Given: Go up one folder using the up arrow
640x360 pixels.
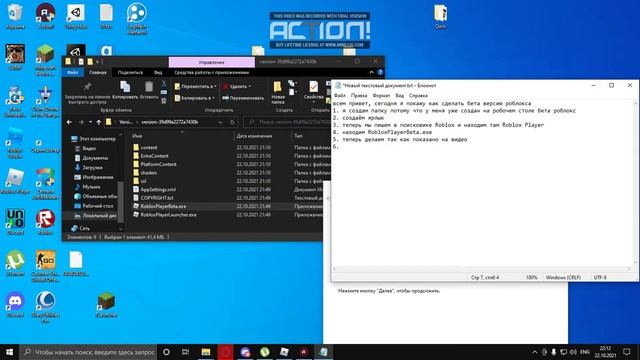Looking at the screenshot, I should coord(99,122).
